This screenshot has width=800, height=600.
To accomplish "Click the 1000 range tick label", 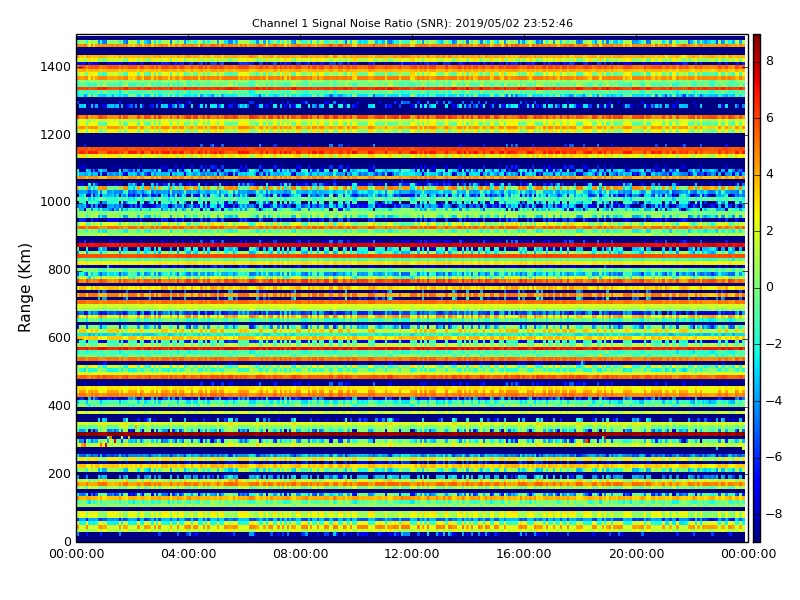I will coord(55,202).
